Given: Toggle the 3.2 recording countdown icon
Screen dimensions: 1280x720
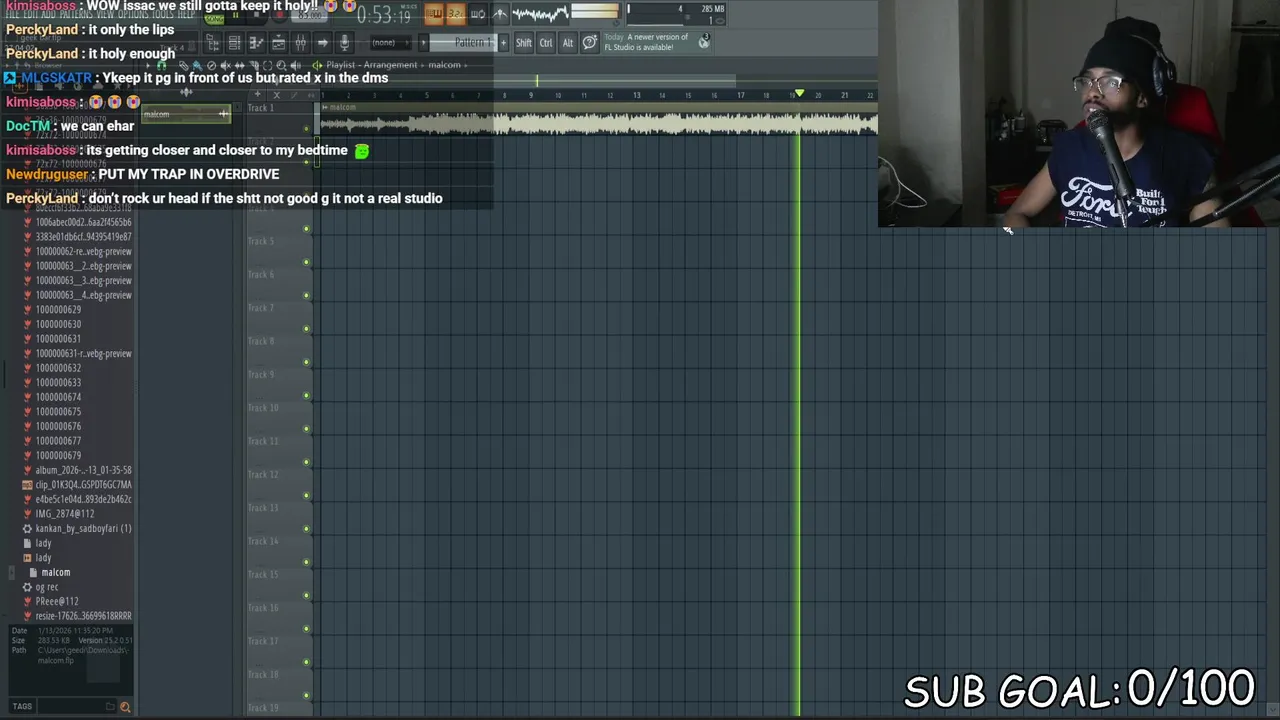Looking at the screenshot, I should point(456,14).
